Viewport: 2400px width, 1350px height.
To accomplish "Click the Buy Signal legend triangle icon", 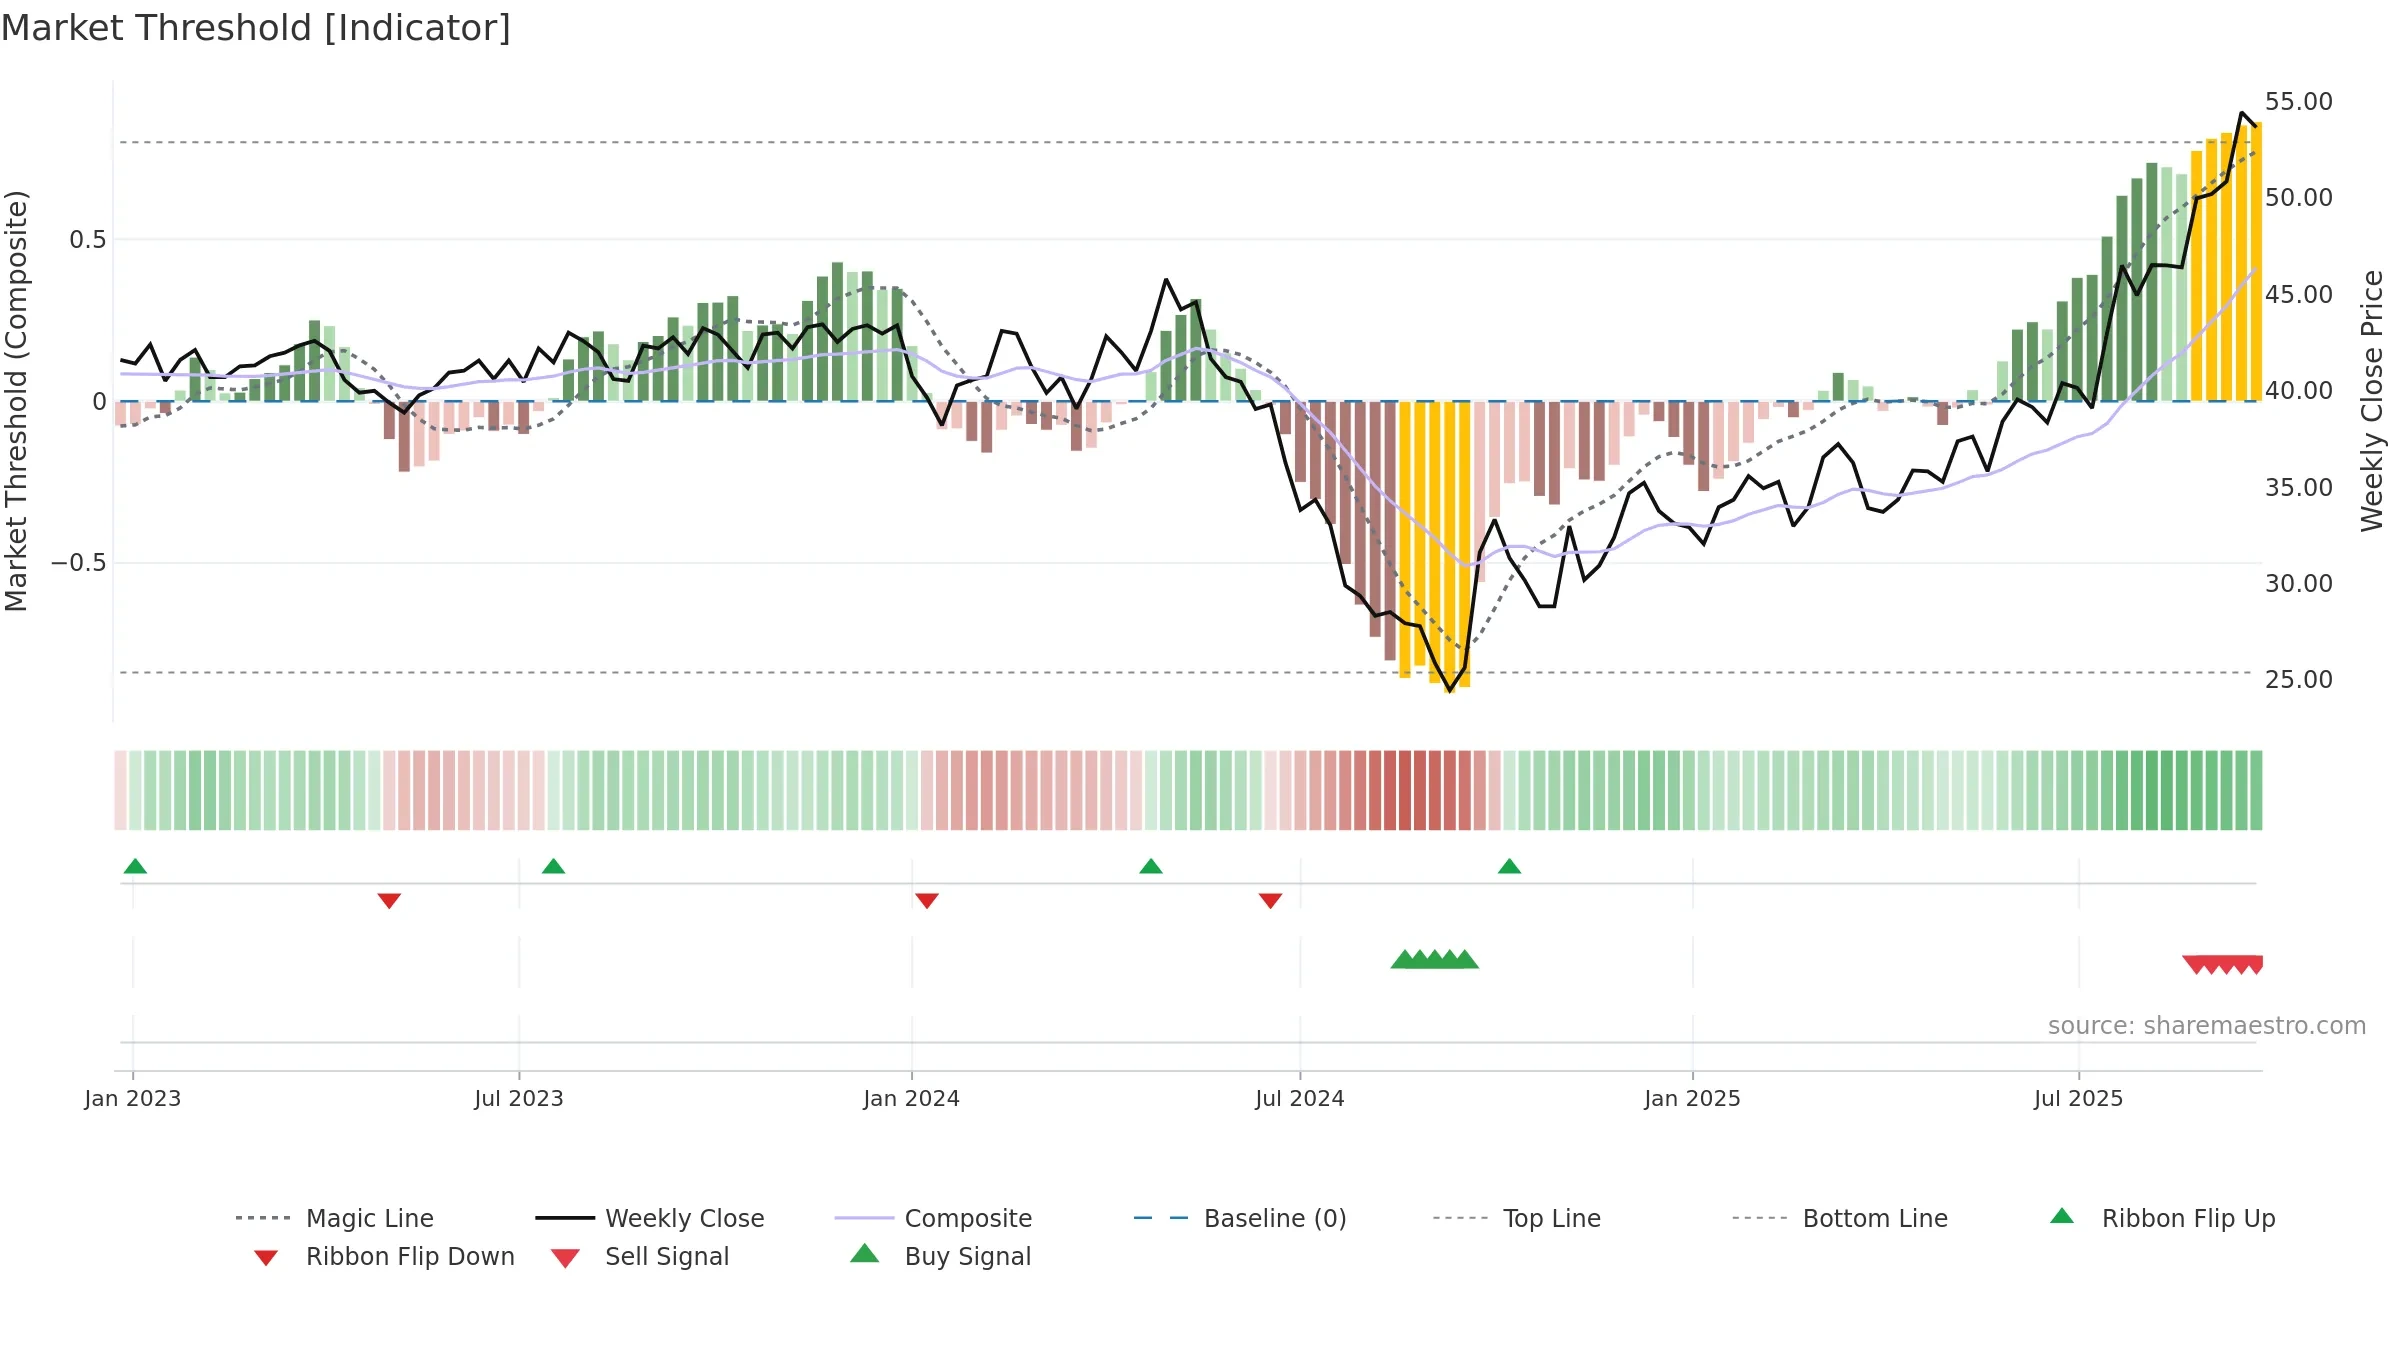I will (864, 1253).
